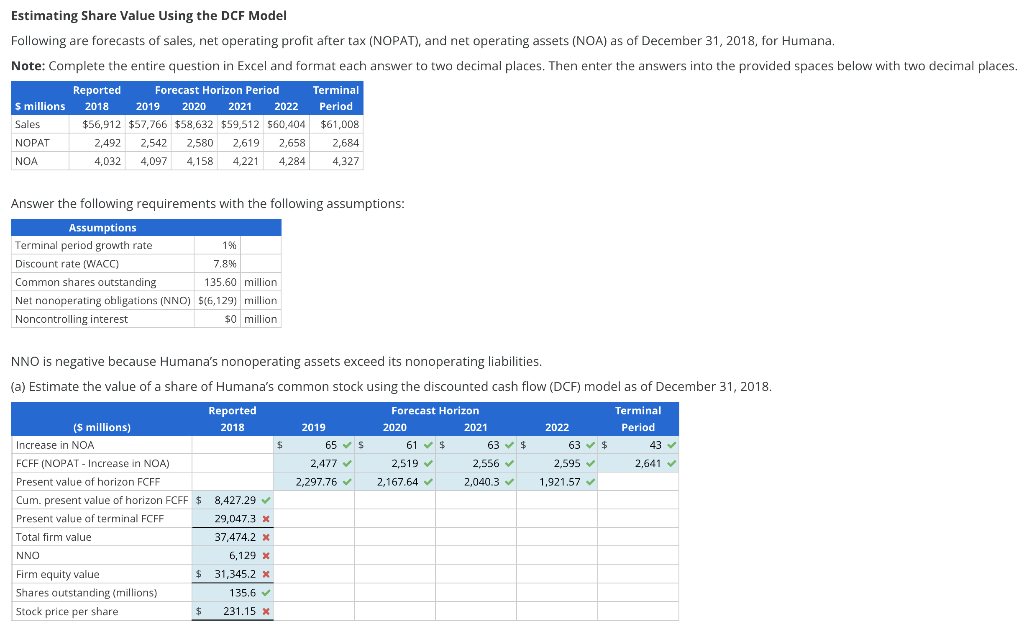Viewport: 1024px width, 632px height.
Task: Select the empty 2022 cell for Total firm value
Action: click(556, 537)
